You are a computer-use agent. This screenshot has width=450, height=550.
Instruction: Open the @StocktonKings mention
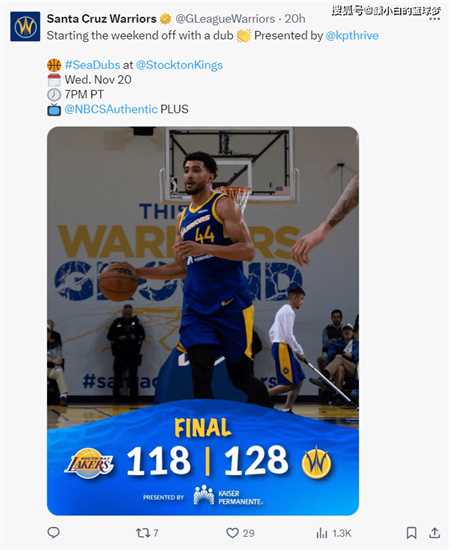pos(179,65)
